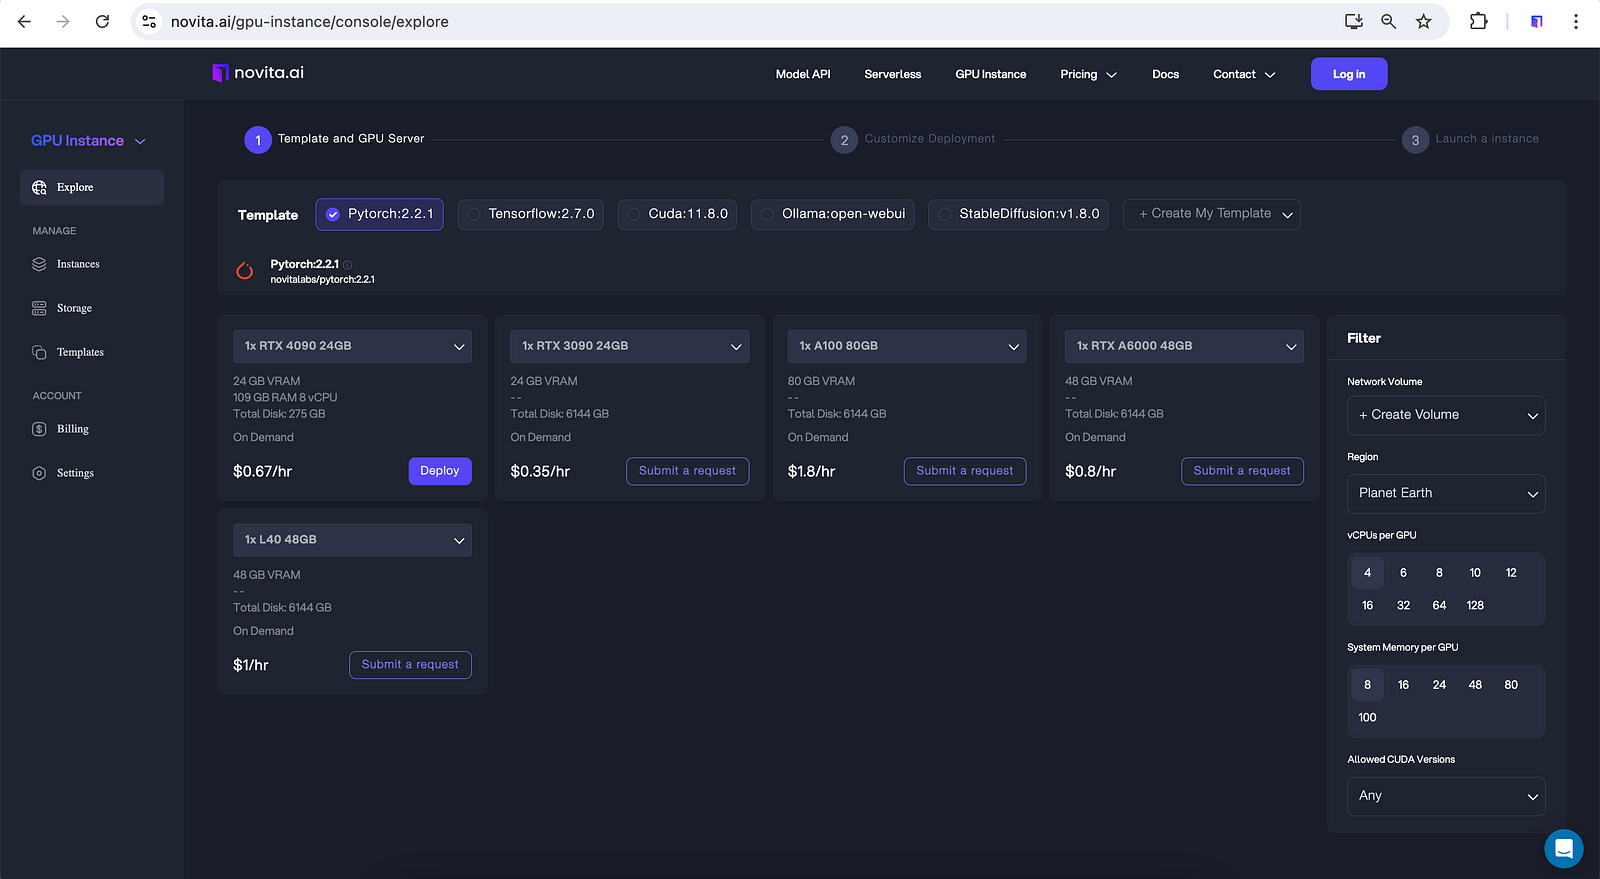
Task: Click step 2 Customize Deployment circle
Action: [x=844, y=140]
